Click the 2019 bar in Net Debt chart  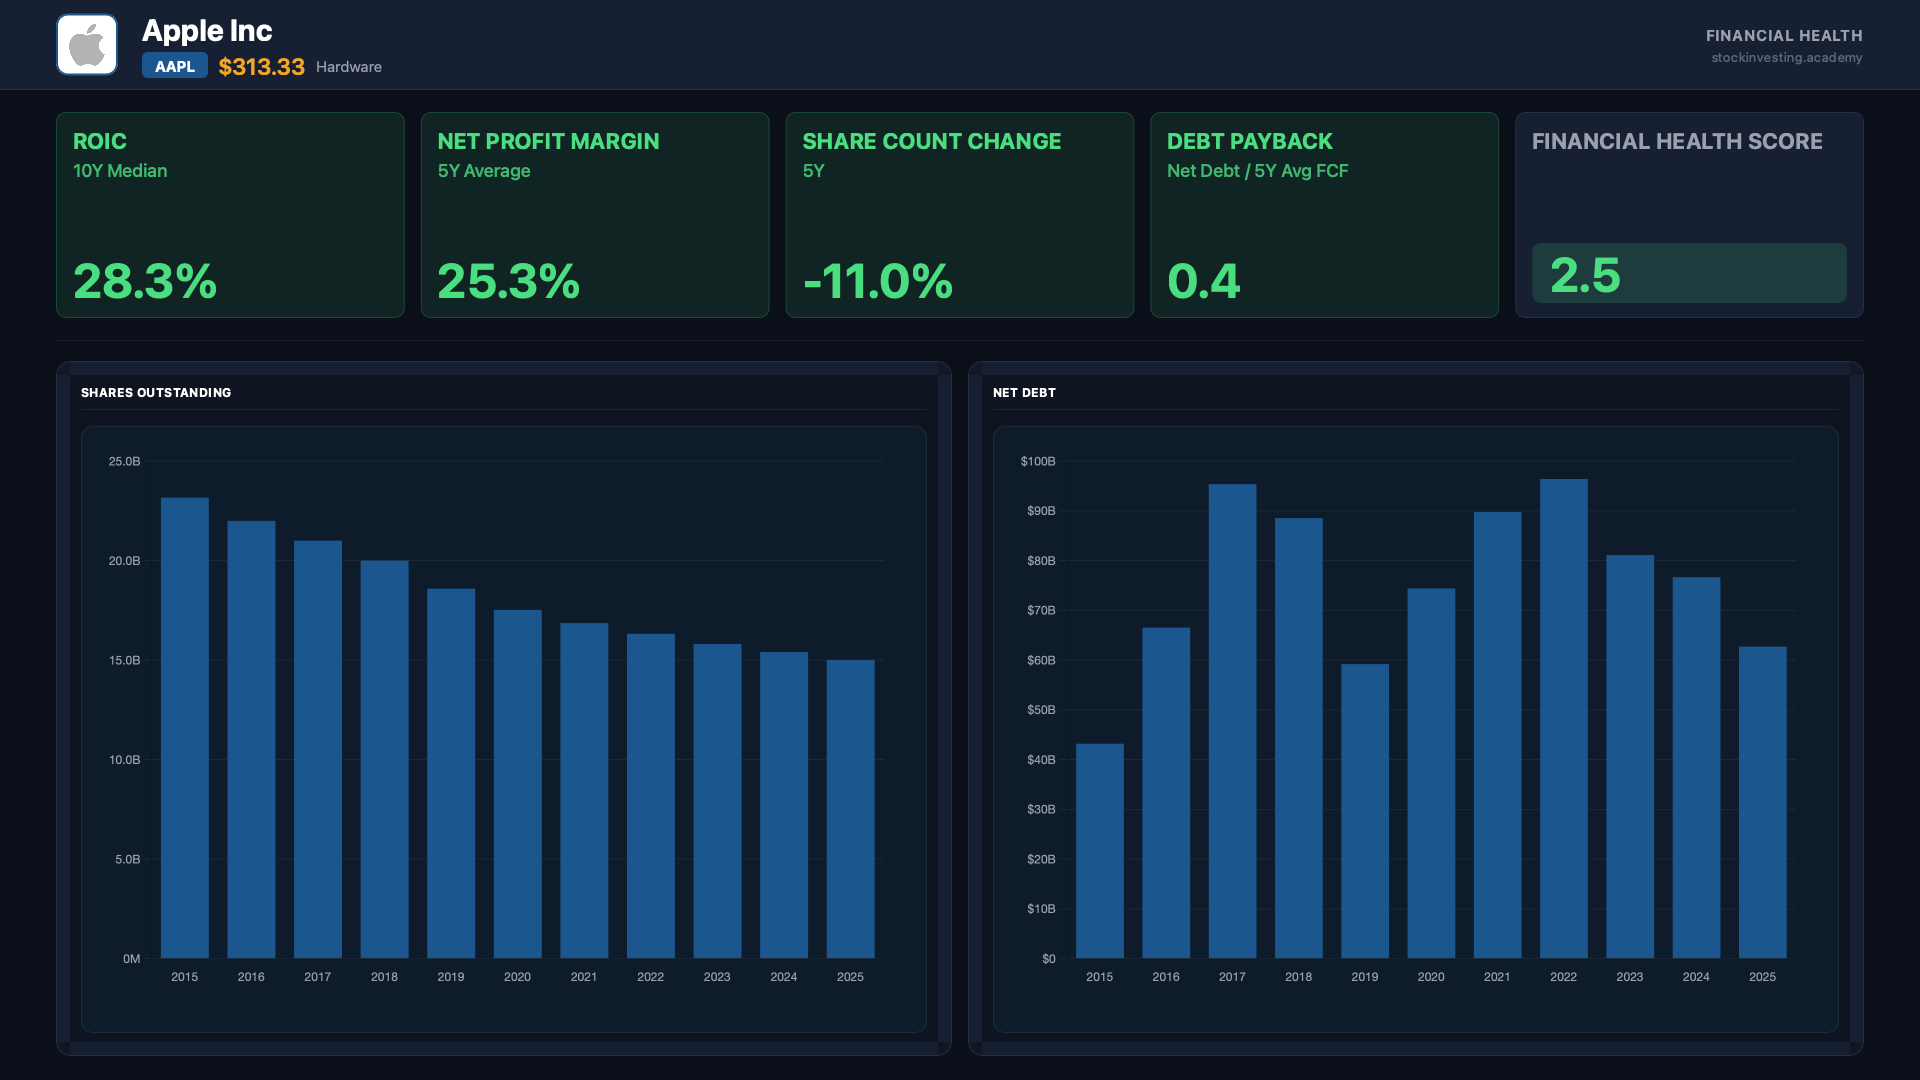click(1365, 811)
